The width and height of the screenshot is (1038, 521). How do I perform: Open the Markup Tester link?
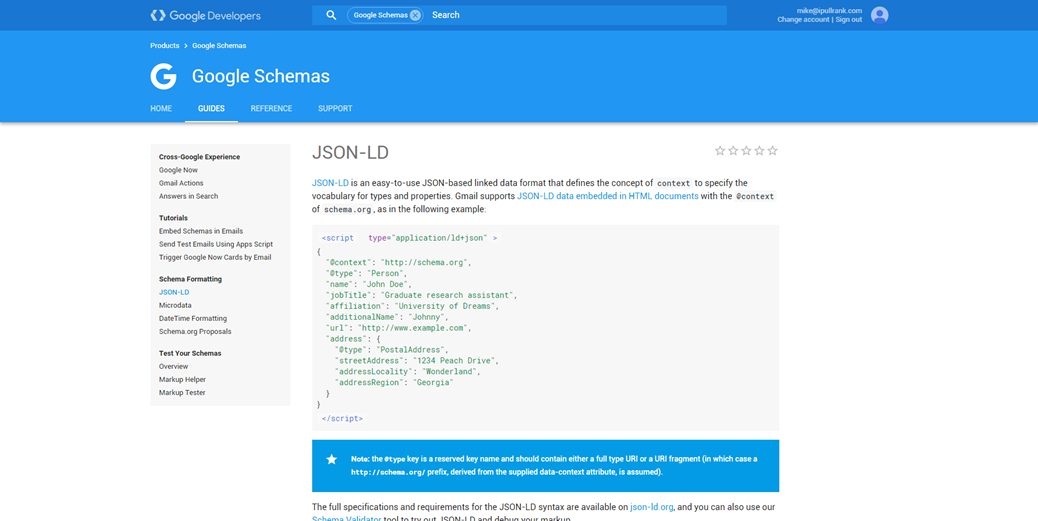(x=182, y=393)
